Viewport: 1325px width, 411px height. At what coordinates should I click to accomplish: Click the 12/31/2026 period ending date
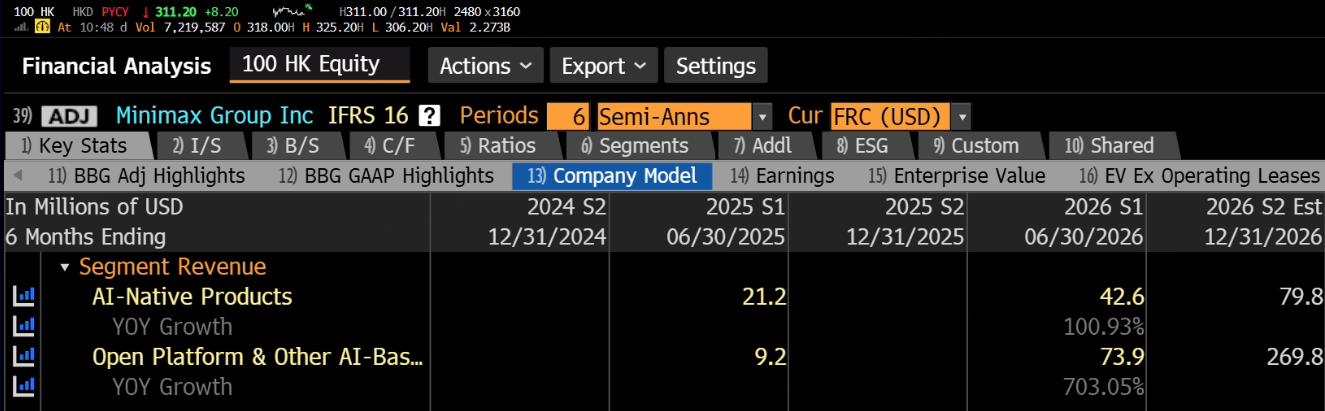pyautogui.click(x=1264, y=237)
